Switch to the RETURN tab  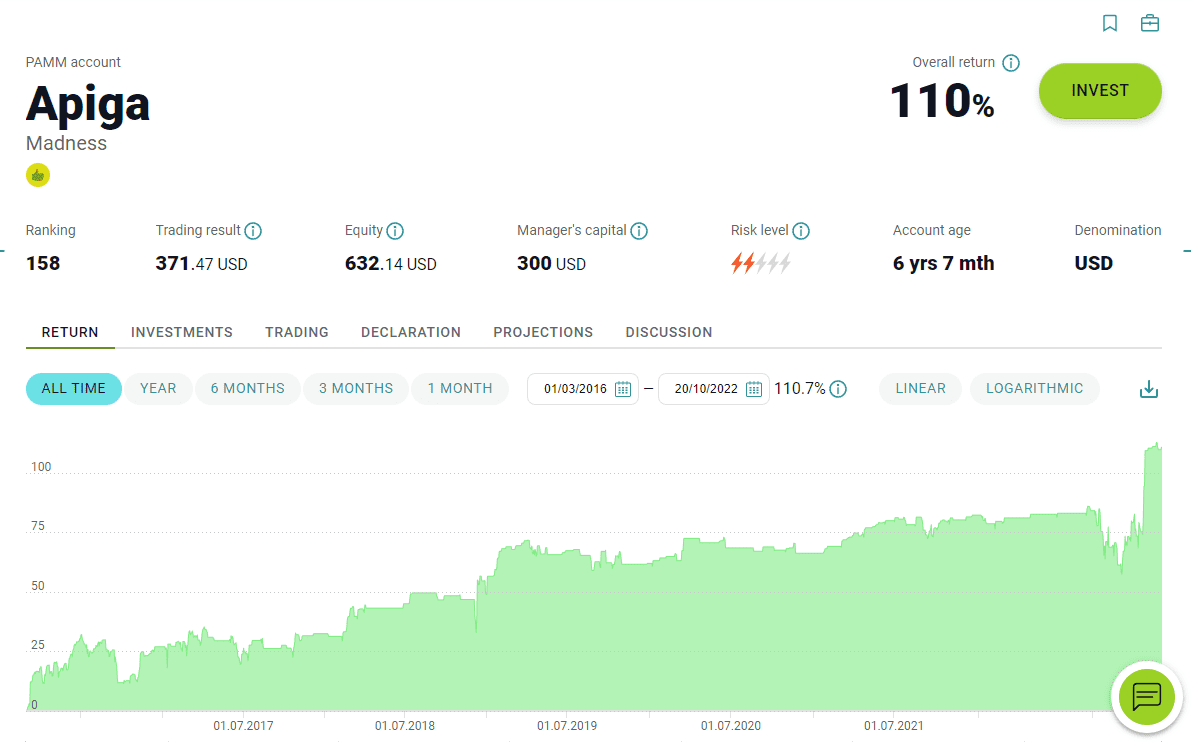pyautogui.click(x=70, y=333)
